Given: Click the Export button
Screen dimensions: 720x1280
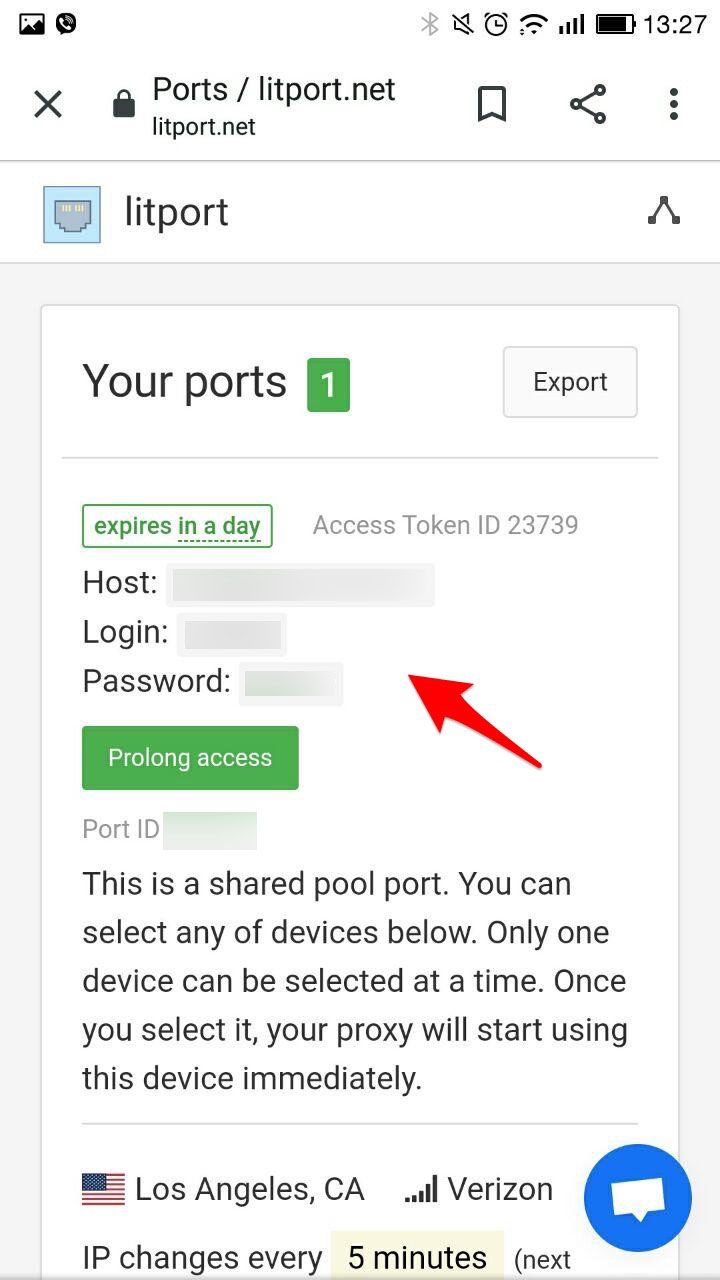Looking at the screenshot, I should [570, 382].
